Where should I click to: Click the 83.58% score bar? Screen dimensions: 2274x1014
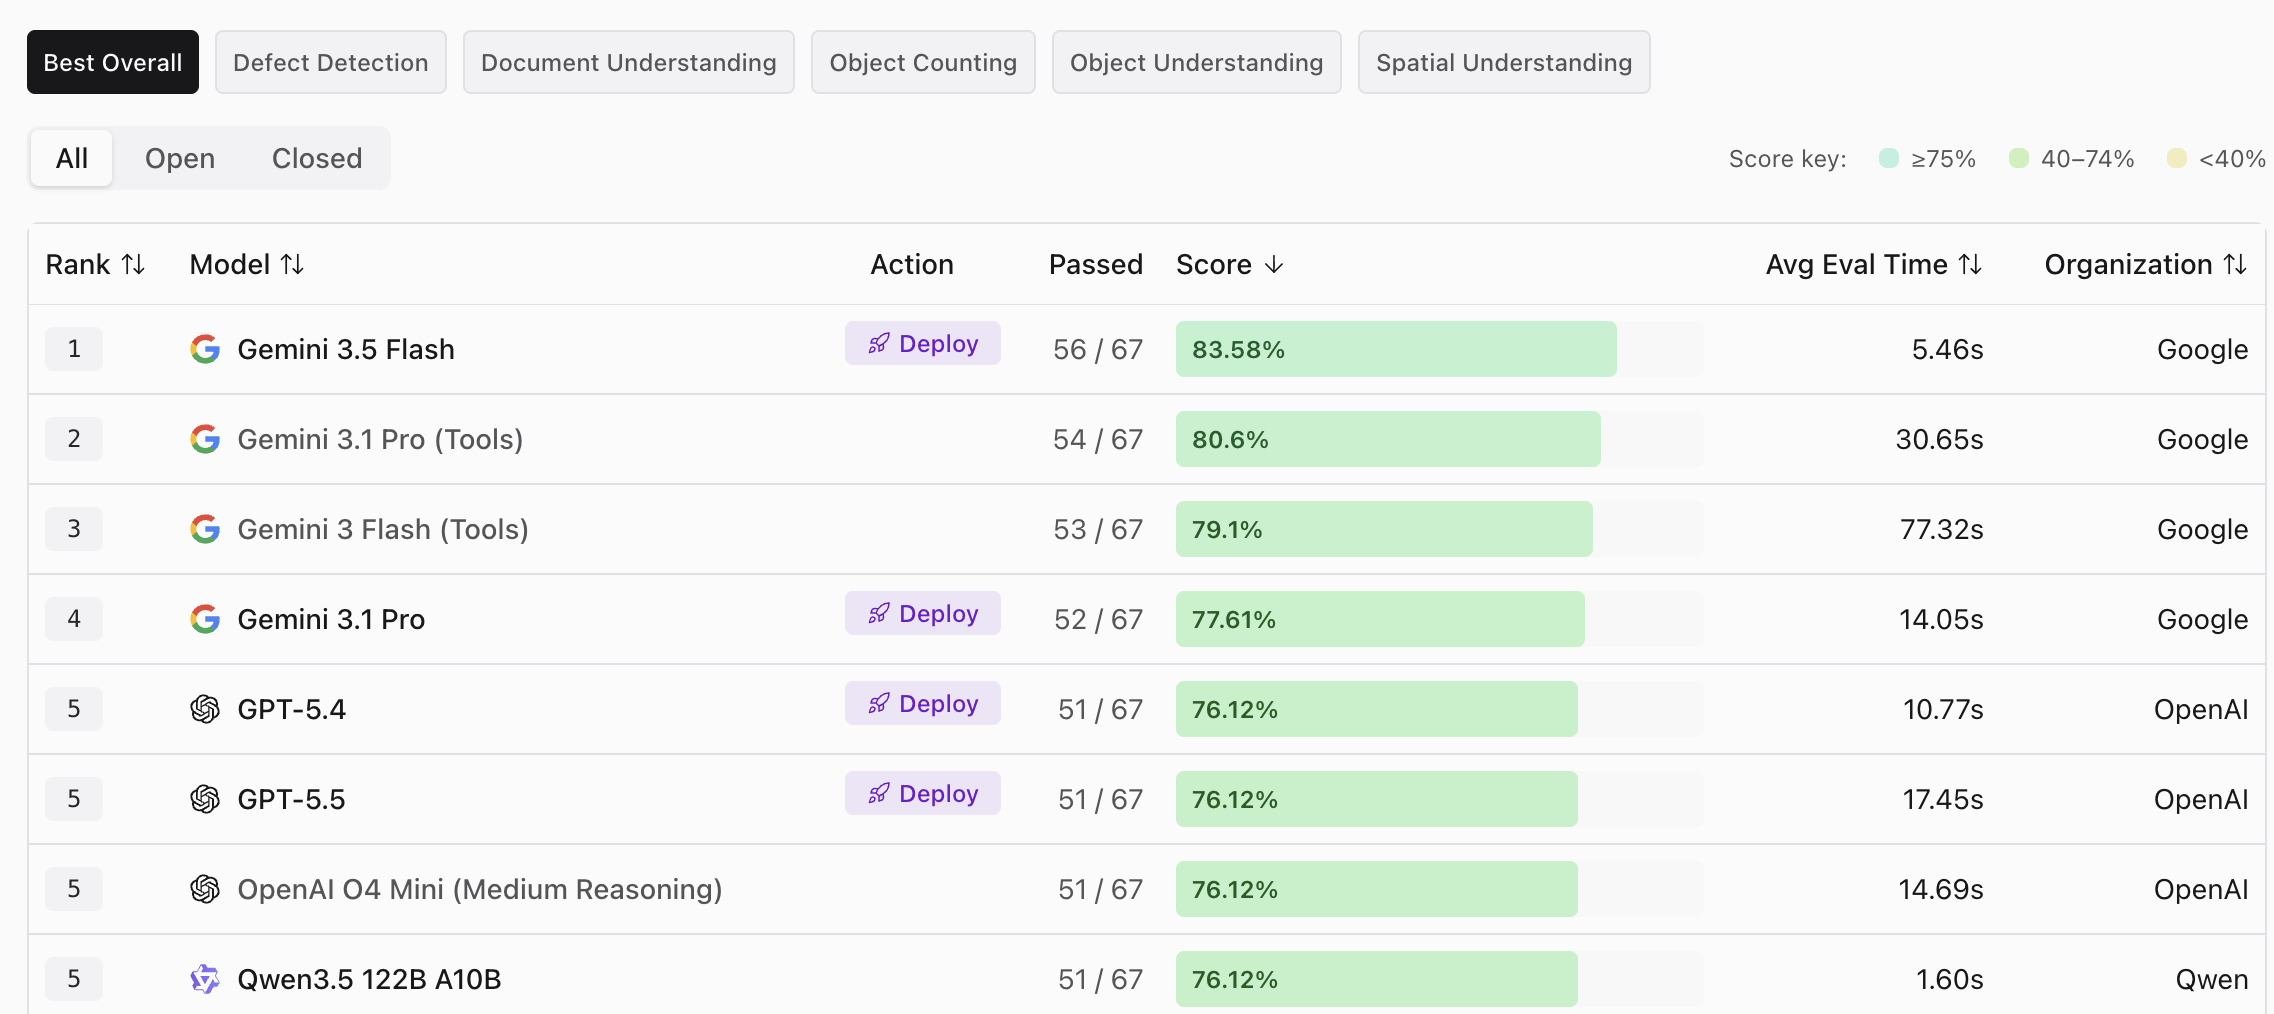point(1396,349)
